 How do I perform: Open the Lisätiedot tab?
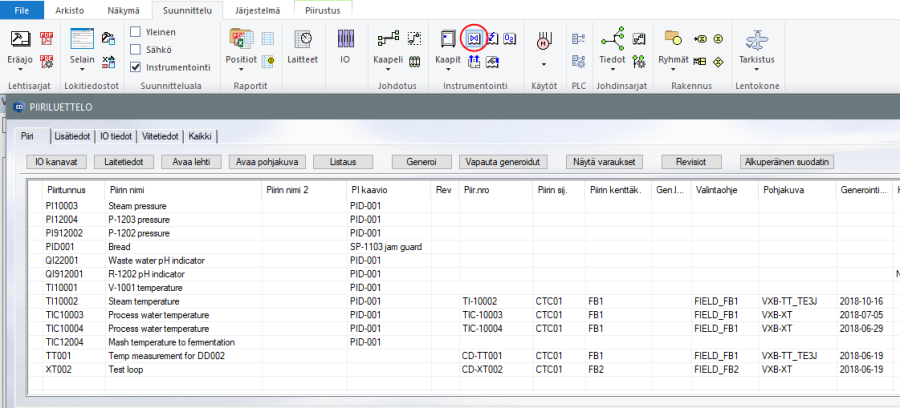(x=71, y=136)
